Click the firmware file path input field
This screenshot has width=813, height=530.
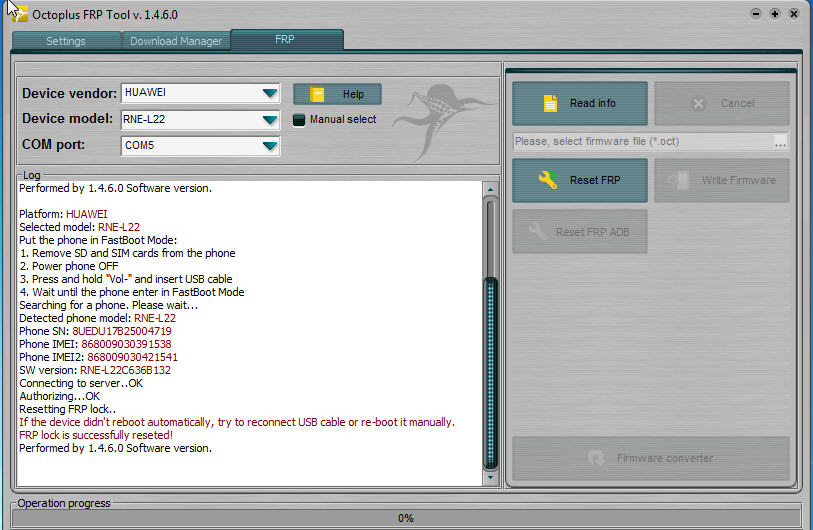tap(643, 142)
